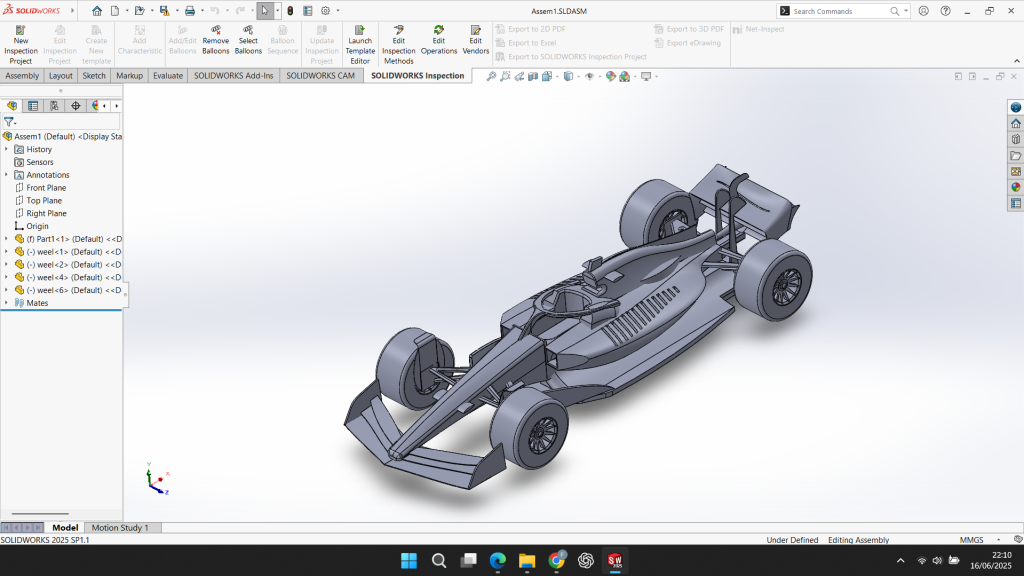Open the Appearances pane in the right task pane
The image size is (1024, 576).
click(x=1015, y=186)
